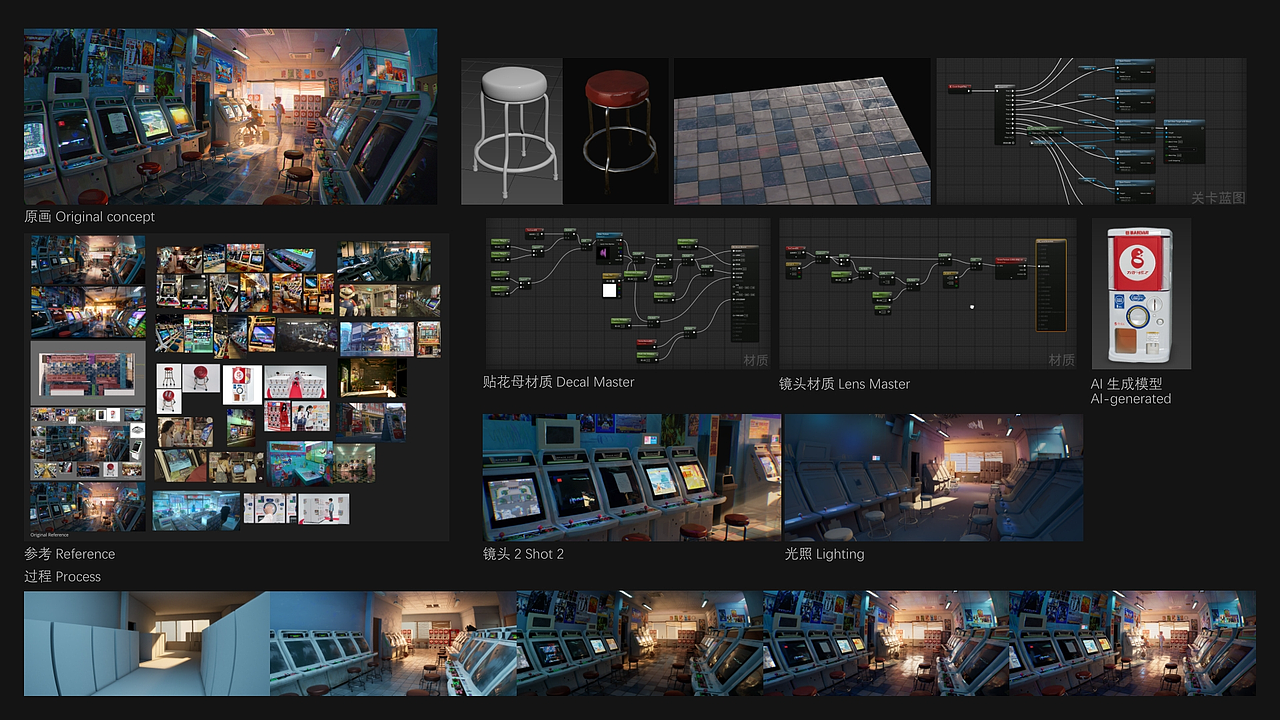This screenshot has height=720, width=1280.
Task: Click the '贴花母材质 Decal Master' caption
Action: [x=558, y=381]
